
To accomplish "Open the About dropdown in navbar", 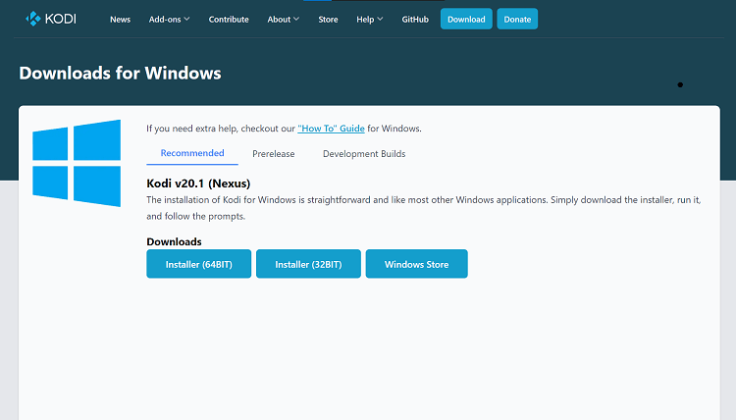I will pos(283,19).
